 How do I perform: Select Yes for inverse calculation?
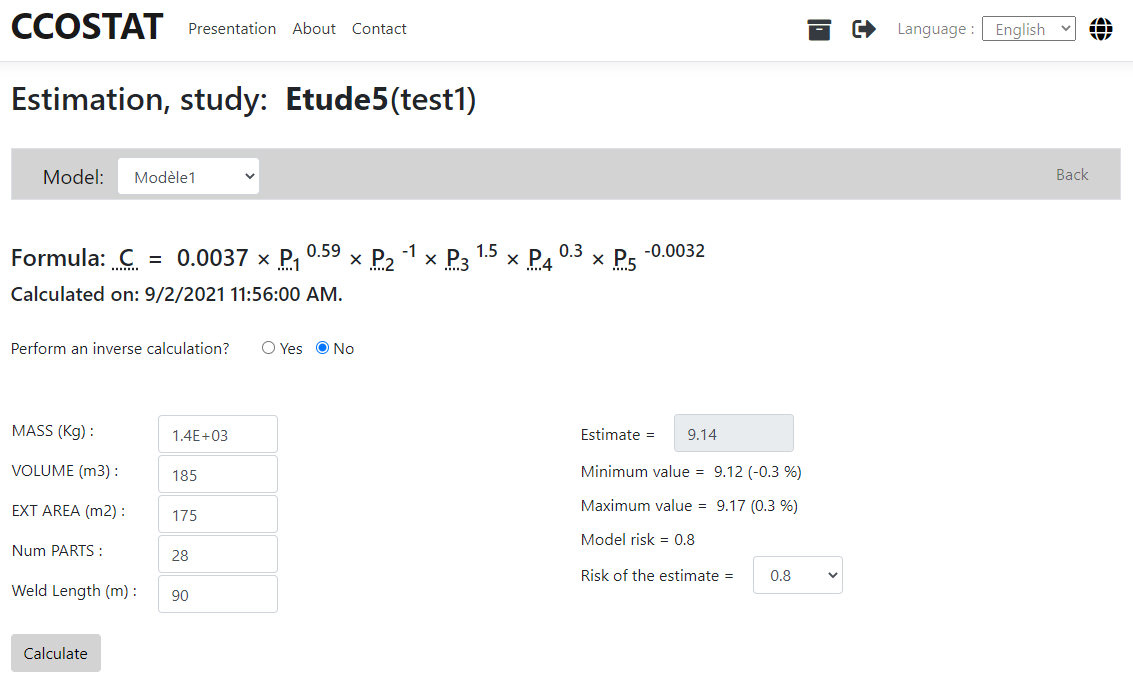[268, 348]
